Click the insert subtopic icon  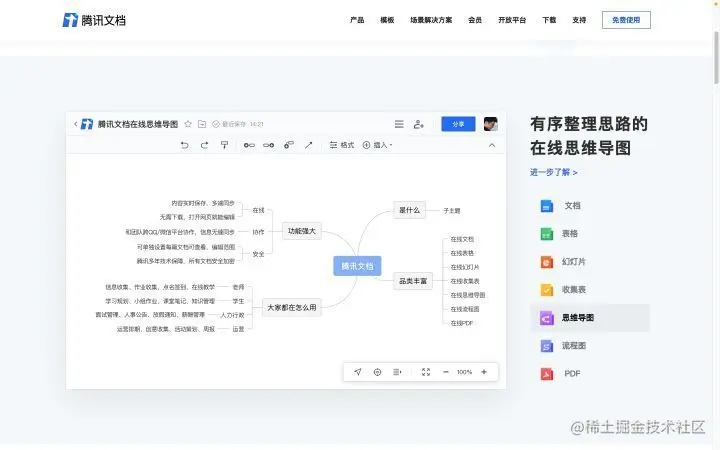tap(269, 145)
